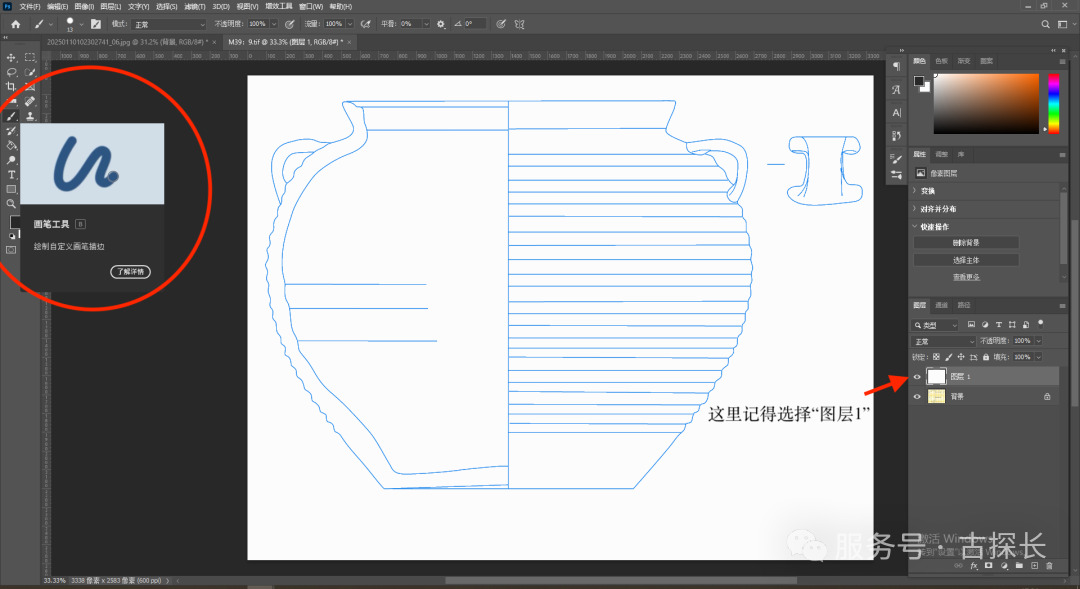1080x589 pixels.
Task: Select the Rectangle shape tool
Action: (x=11, y=189)
